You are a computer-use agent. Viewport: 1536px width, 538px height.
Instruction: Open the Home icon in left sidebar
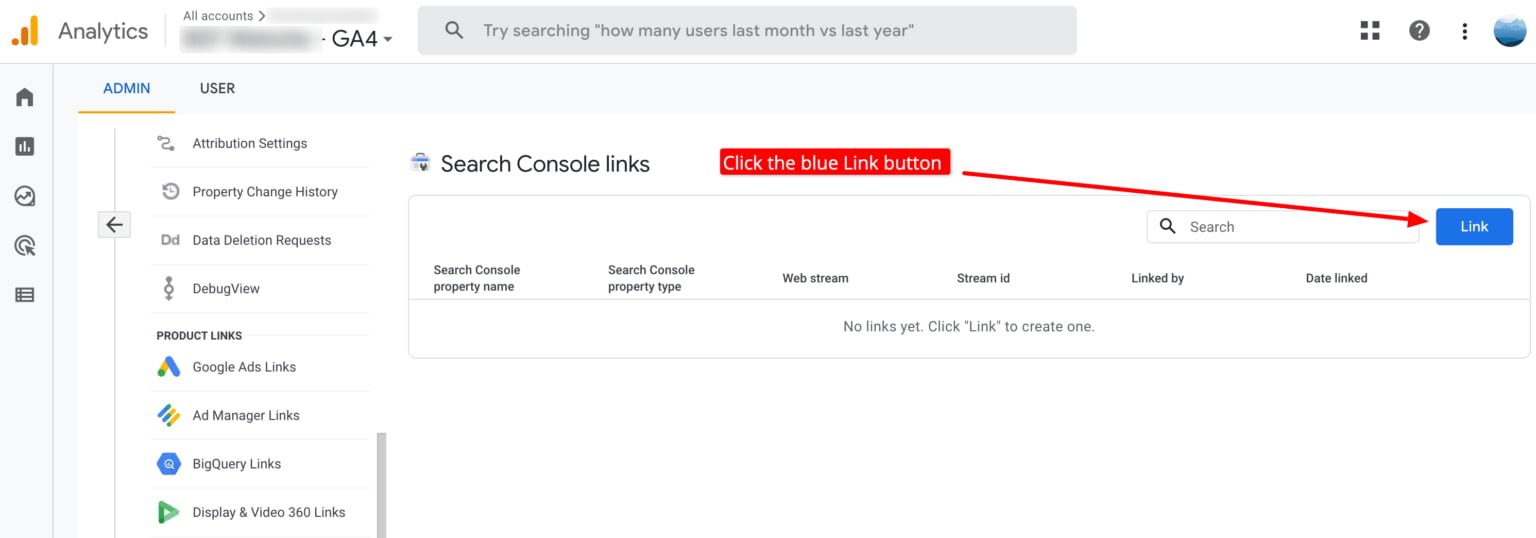(x=25, y=97)
